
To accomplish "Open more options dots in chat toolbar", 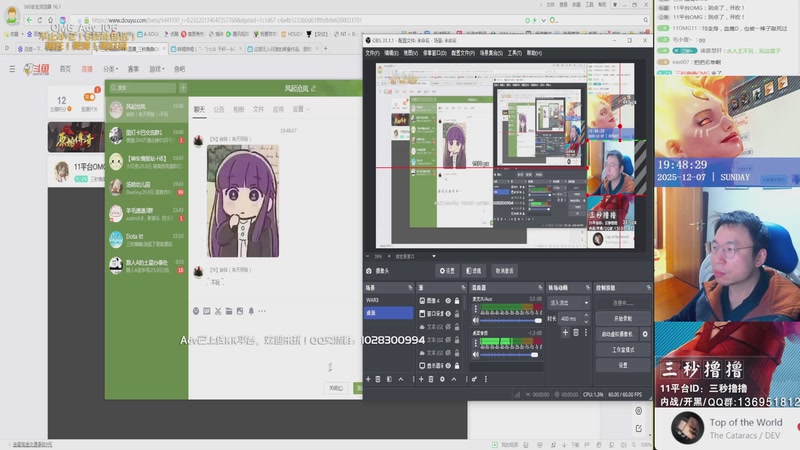I will [262, 311].
